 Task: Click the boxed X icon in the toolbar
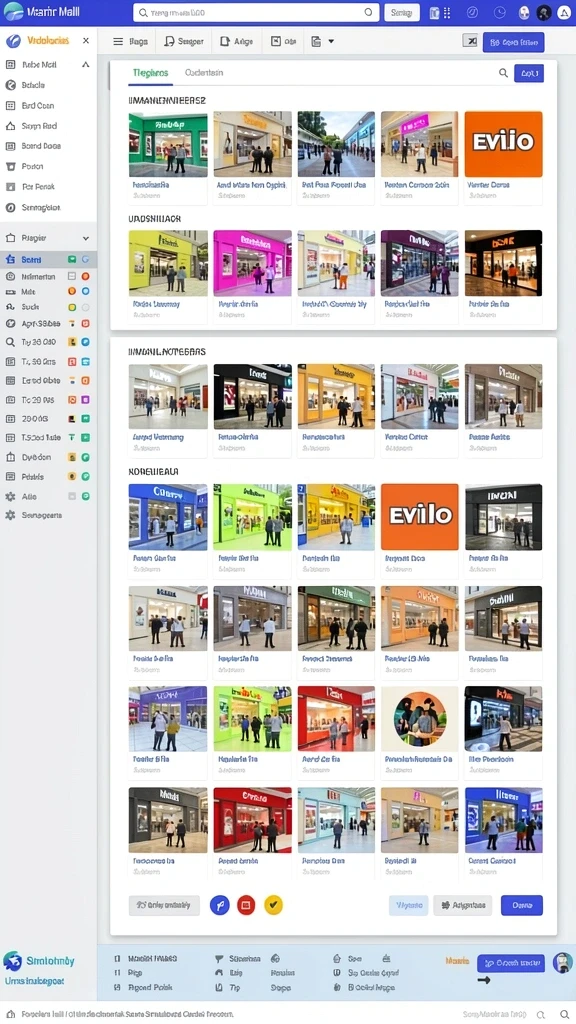(470, 41)
